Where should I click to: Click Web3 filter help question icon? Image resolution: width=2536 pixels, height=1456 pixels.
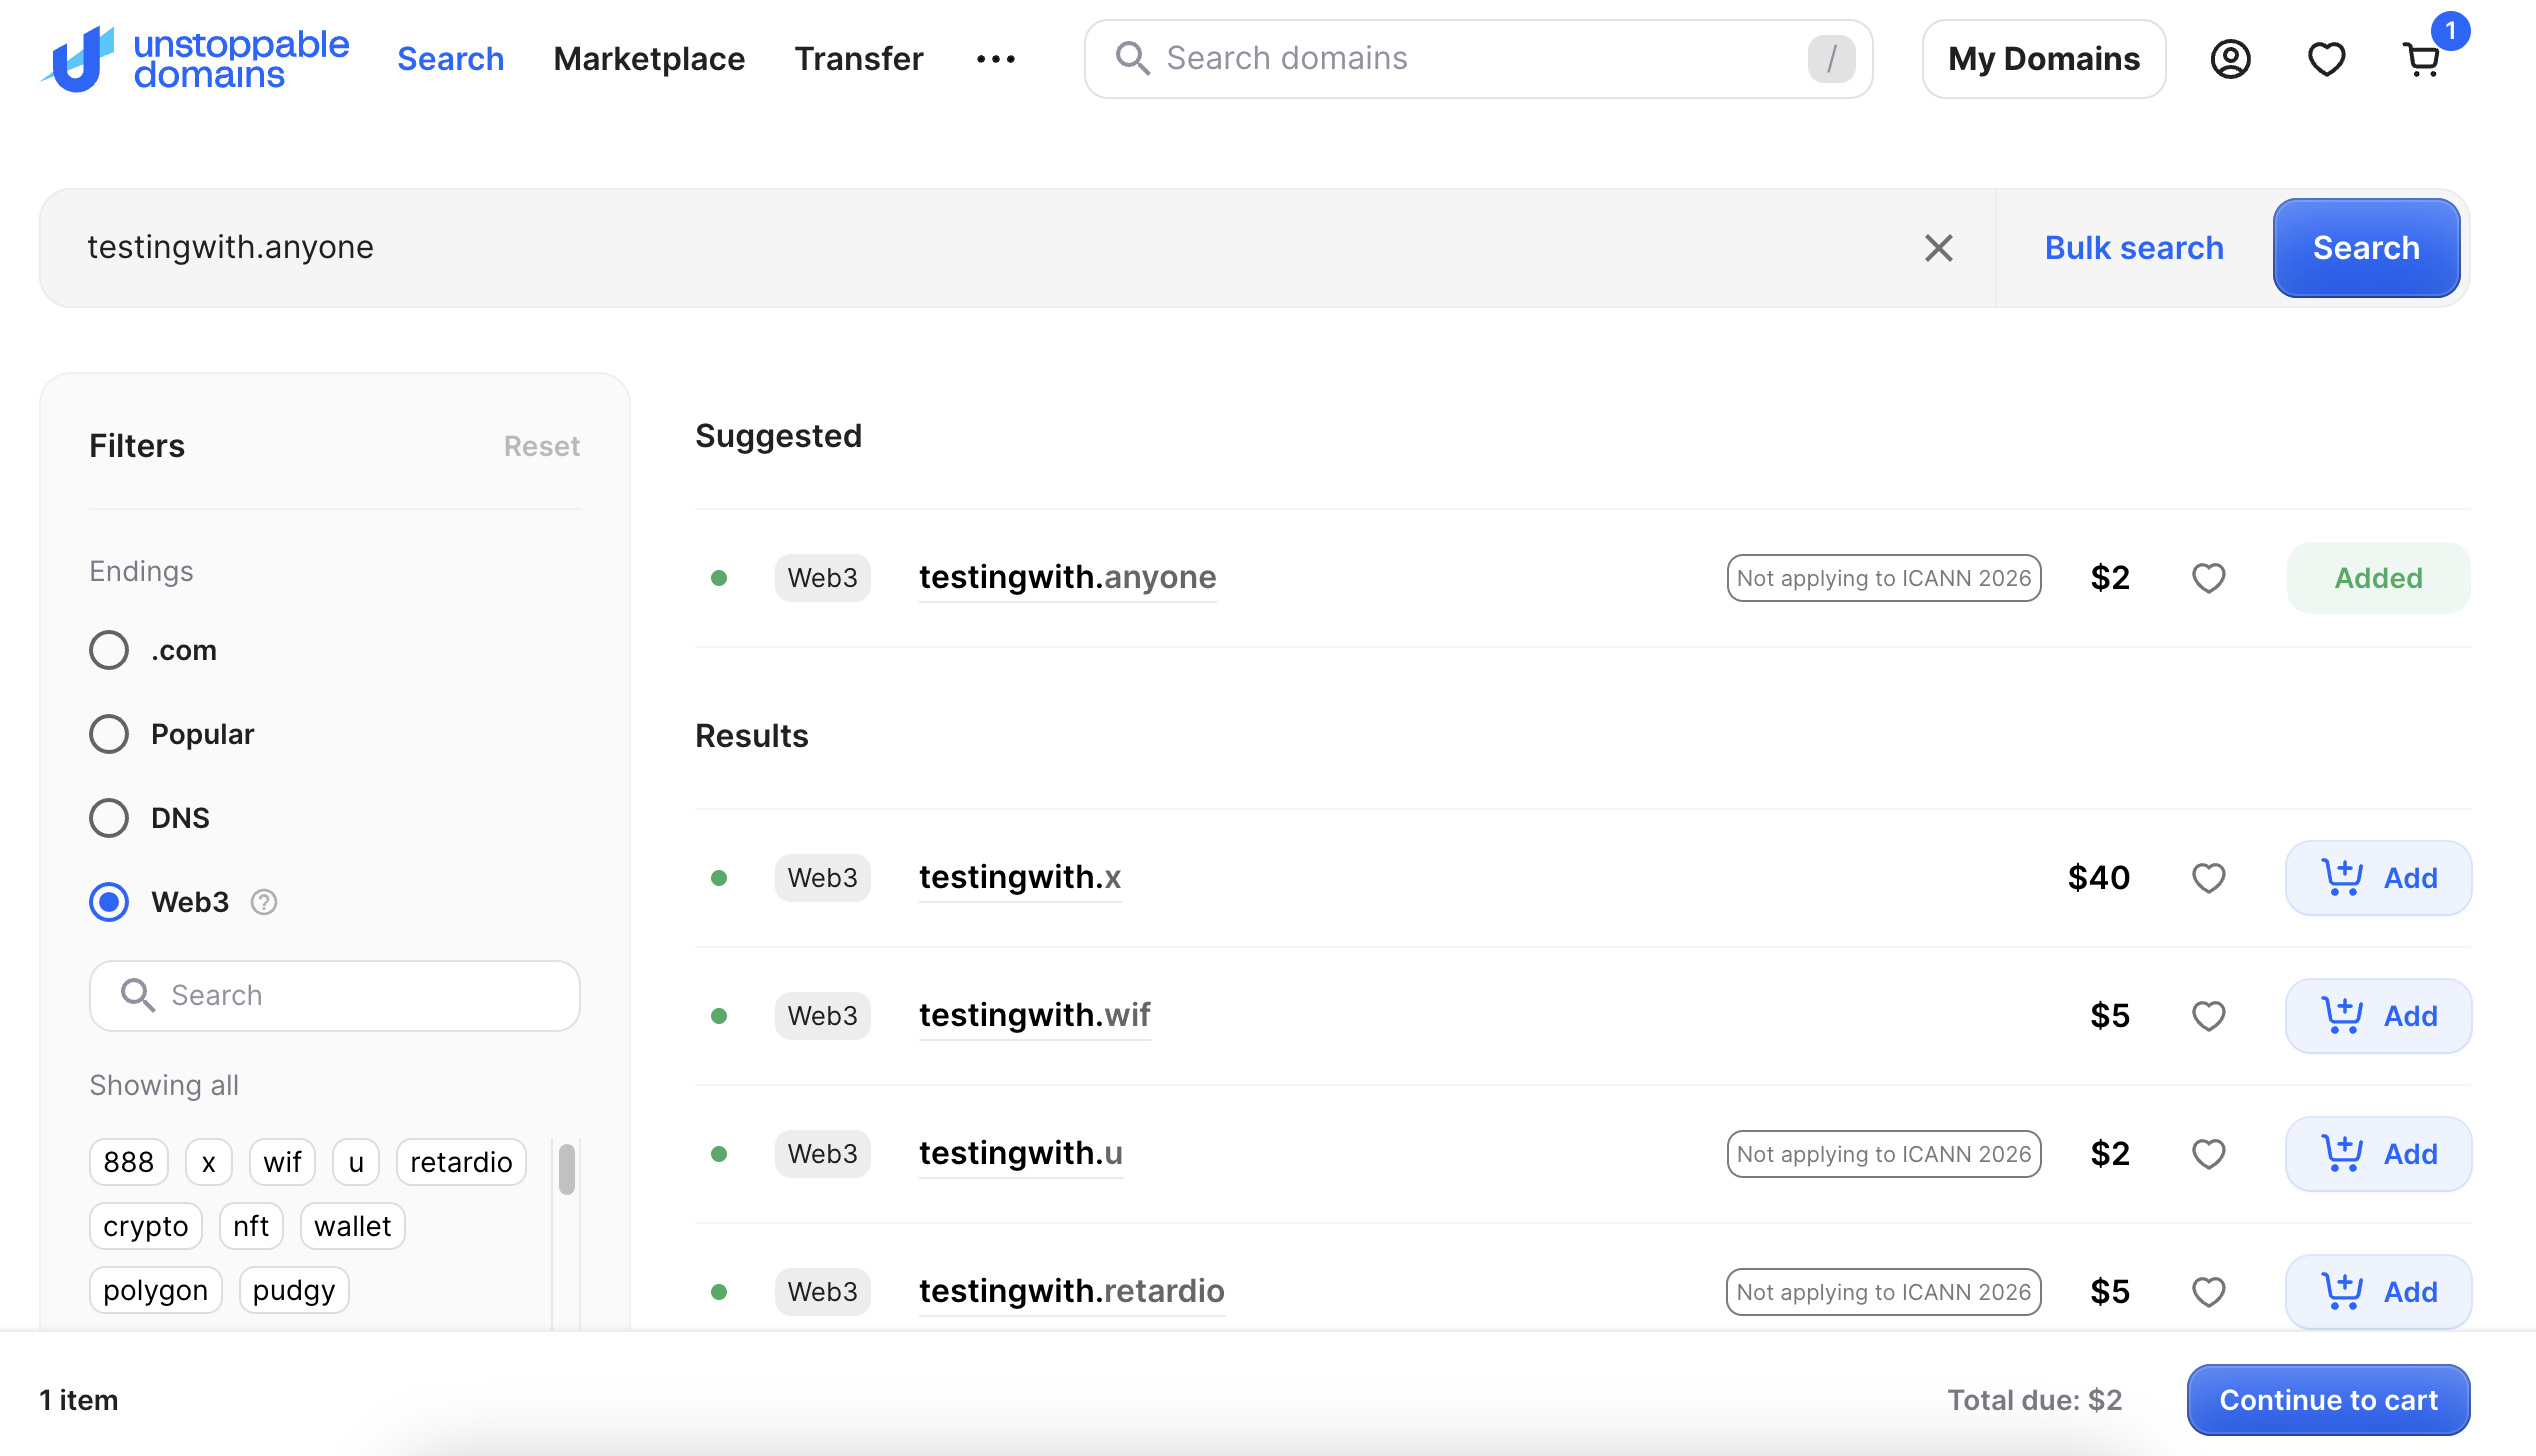(264, 902)
